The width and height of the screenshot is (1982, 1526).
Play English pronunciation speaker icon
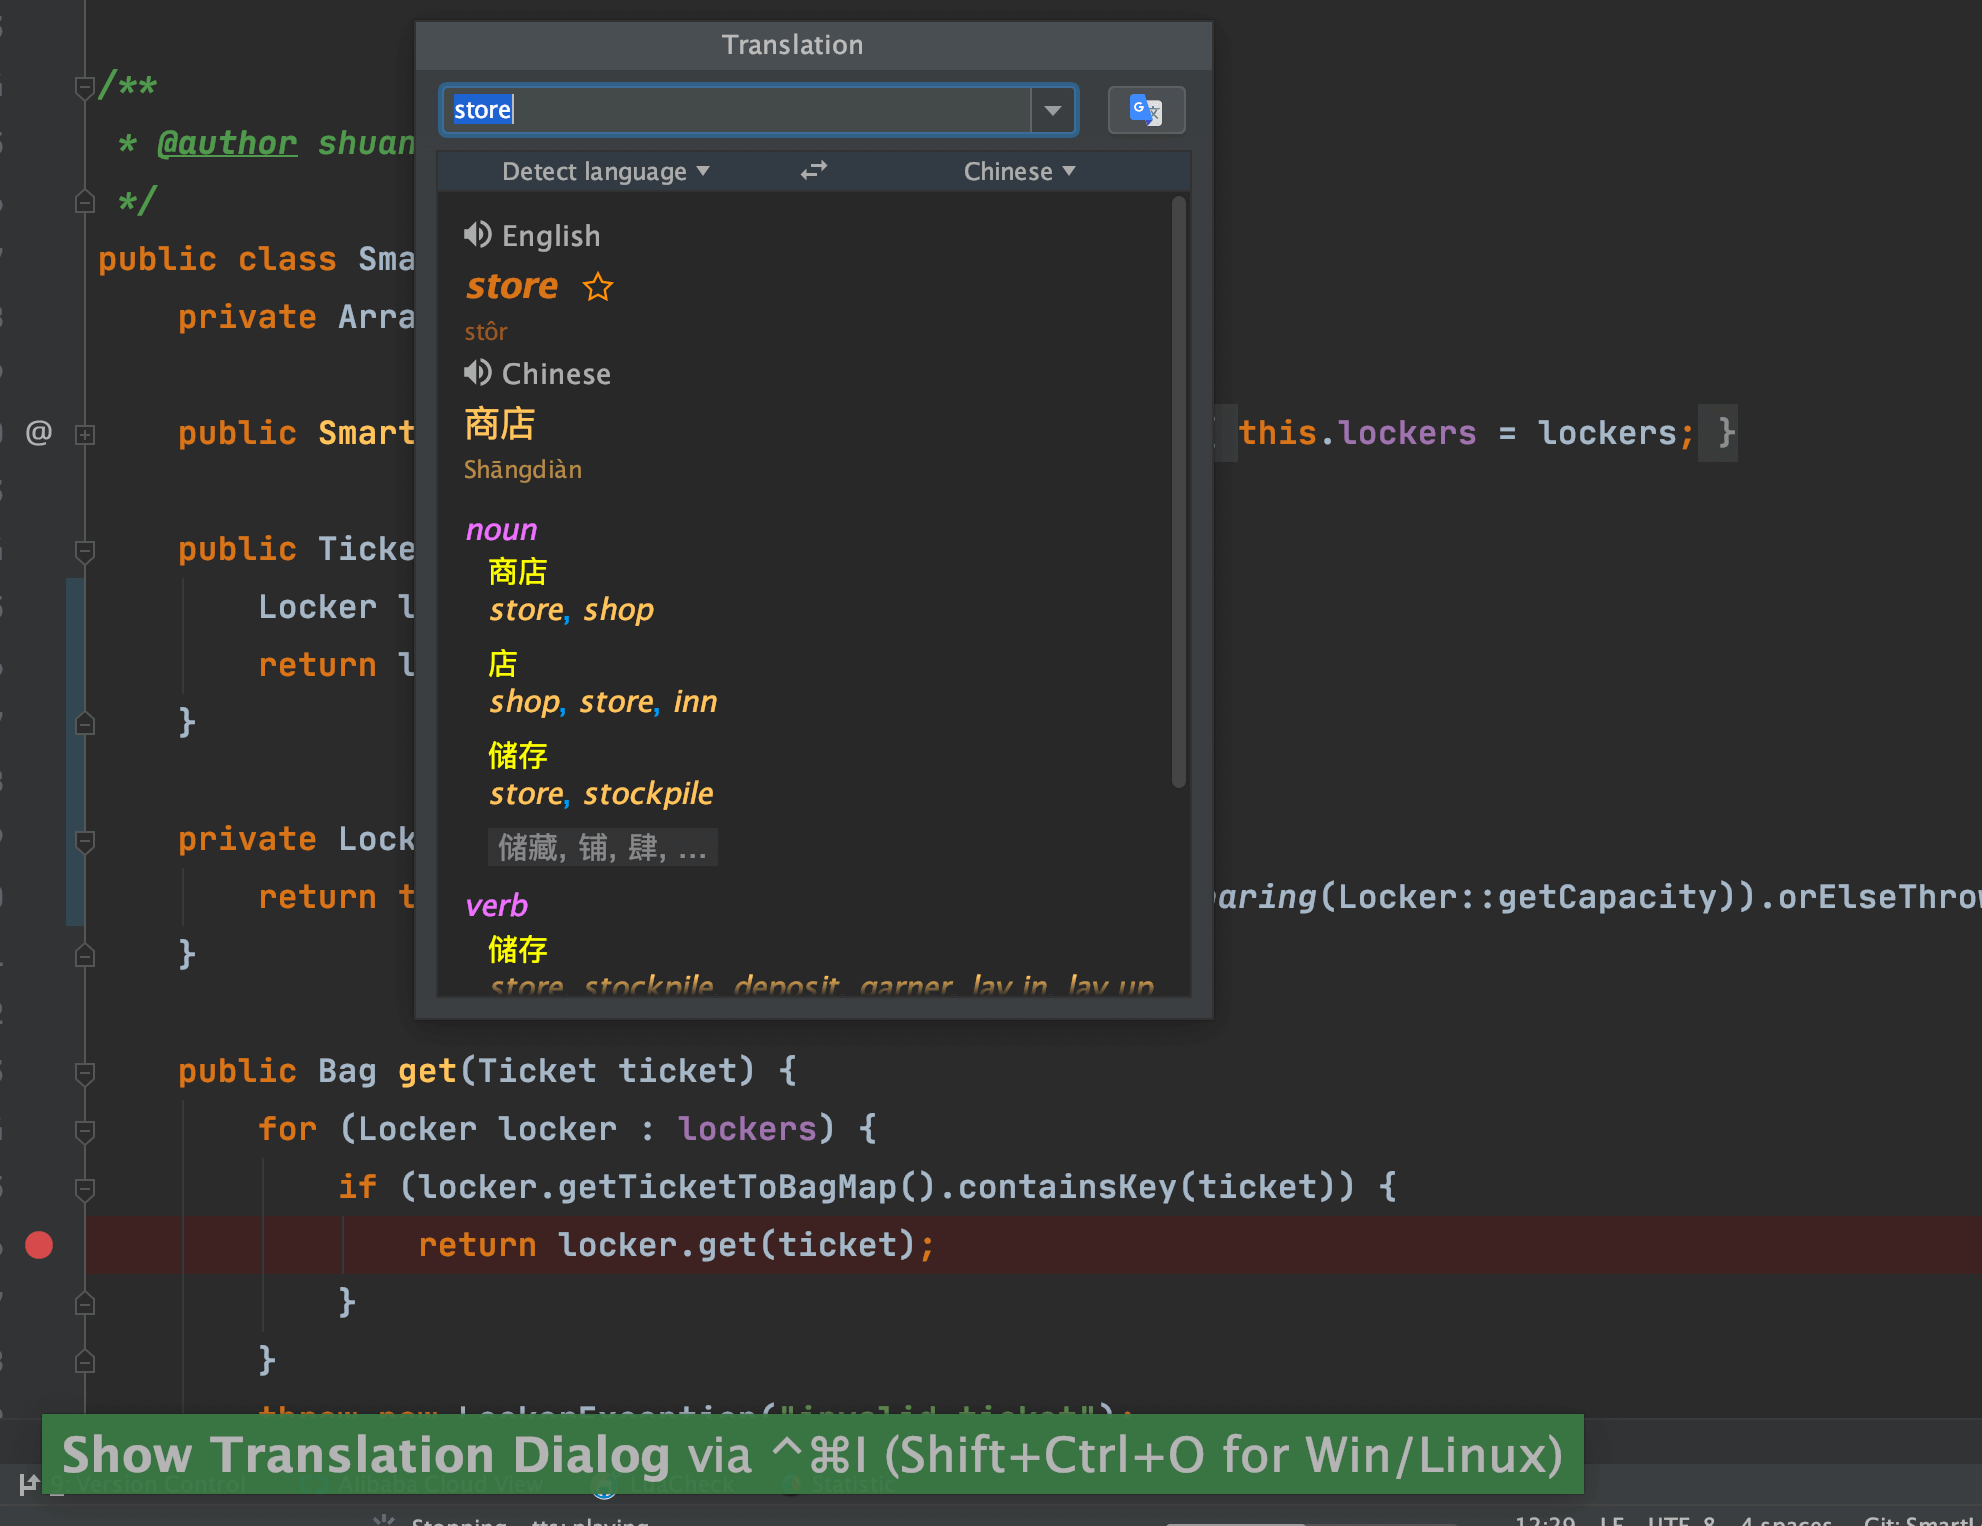(x=477, y=235)
